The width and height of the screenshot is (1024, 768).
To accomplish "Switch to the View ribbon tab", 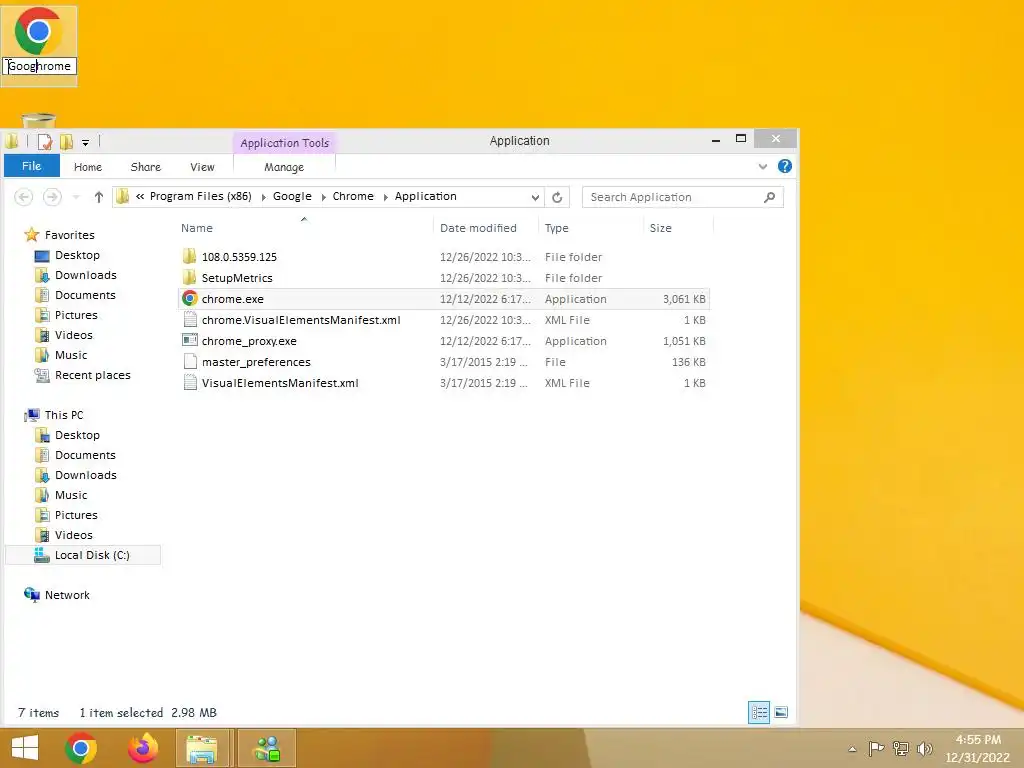I will click(x=202, y=167).
